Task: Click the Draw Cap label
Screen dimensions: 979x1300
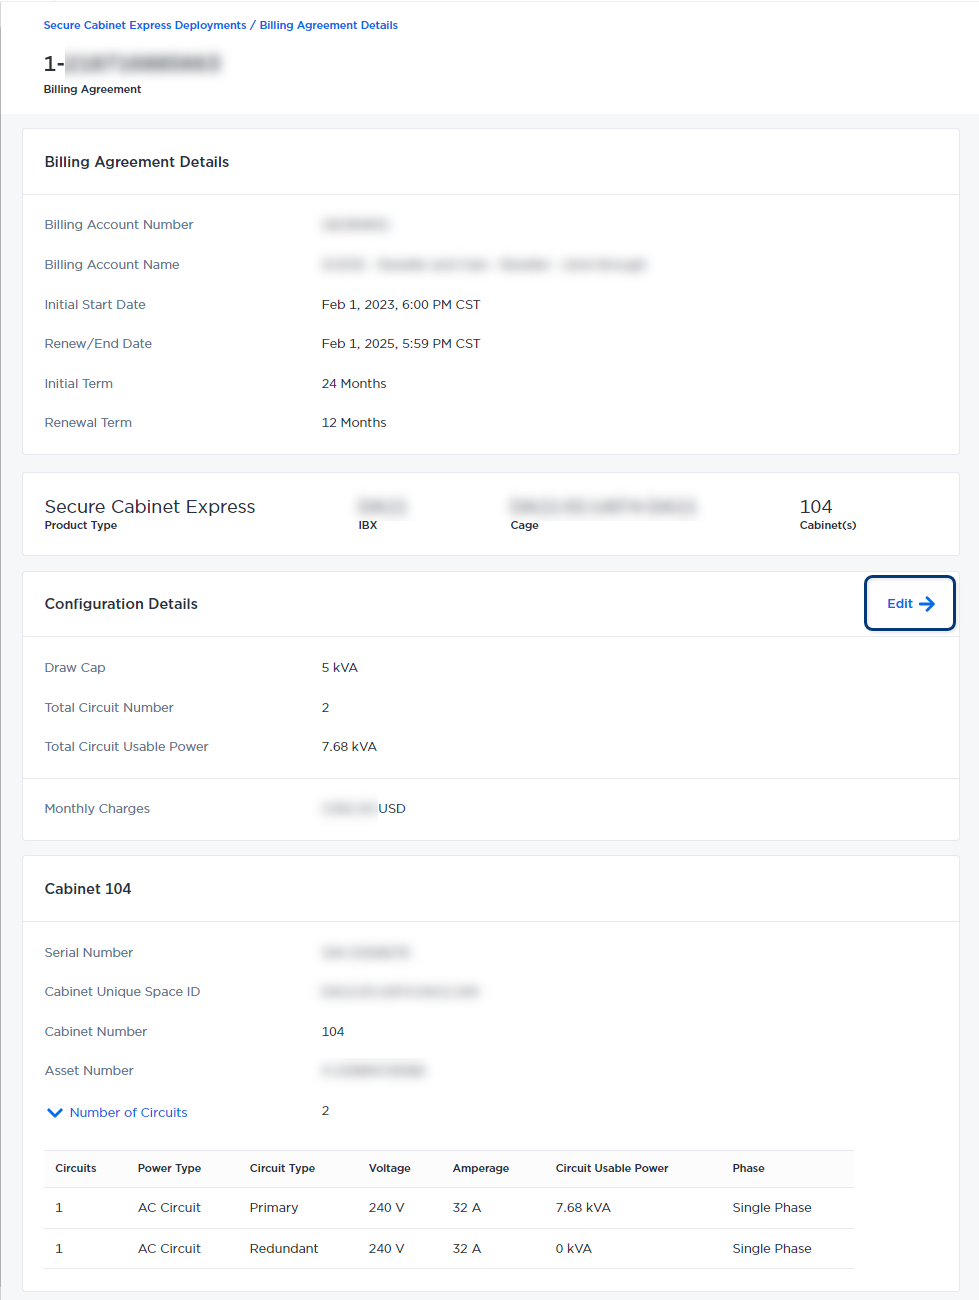Action: [x=75, y=668]
